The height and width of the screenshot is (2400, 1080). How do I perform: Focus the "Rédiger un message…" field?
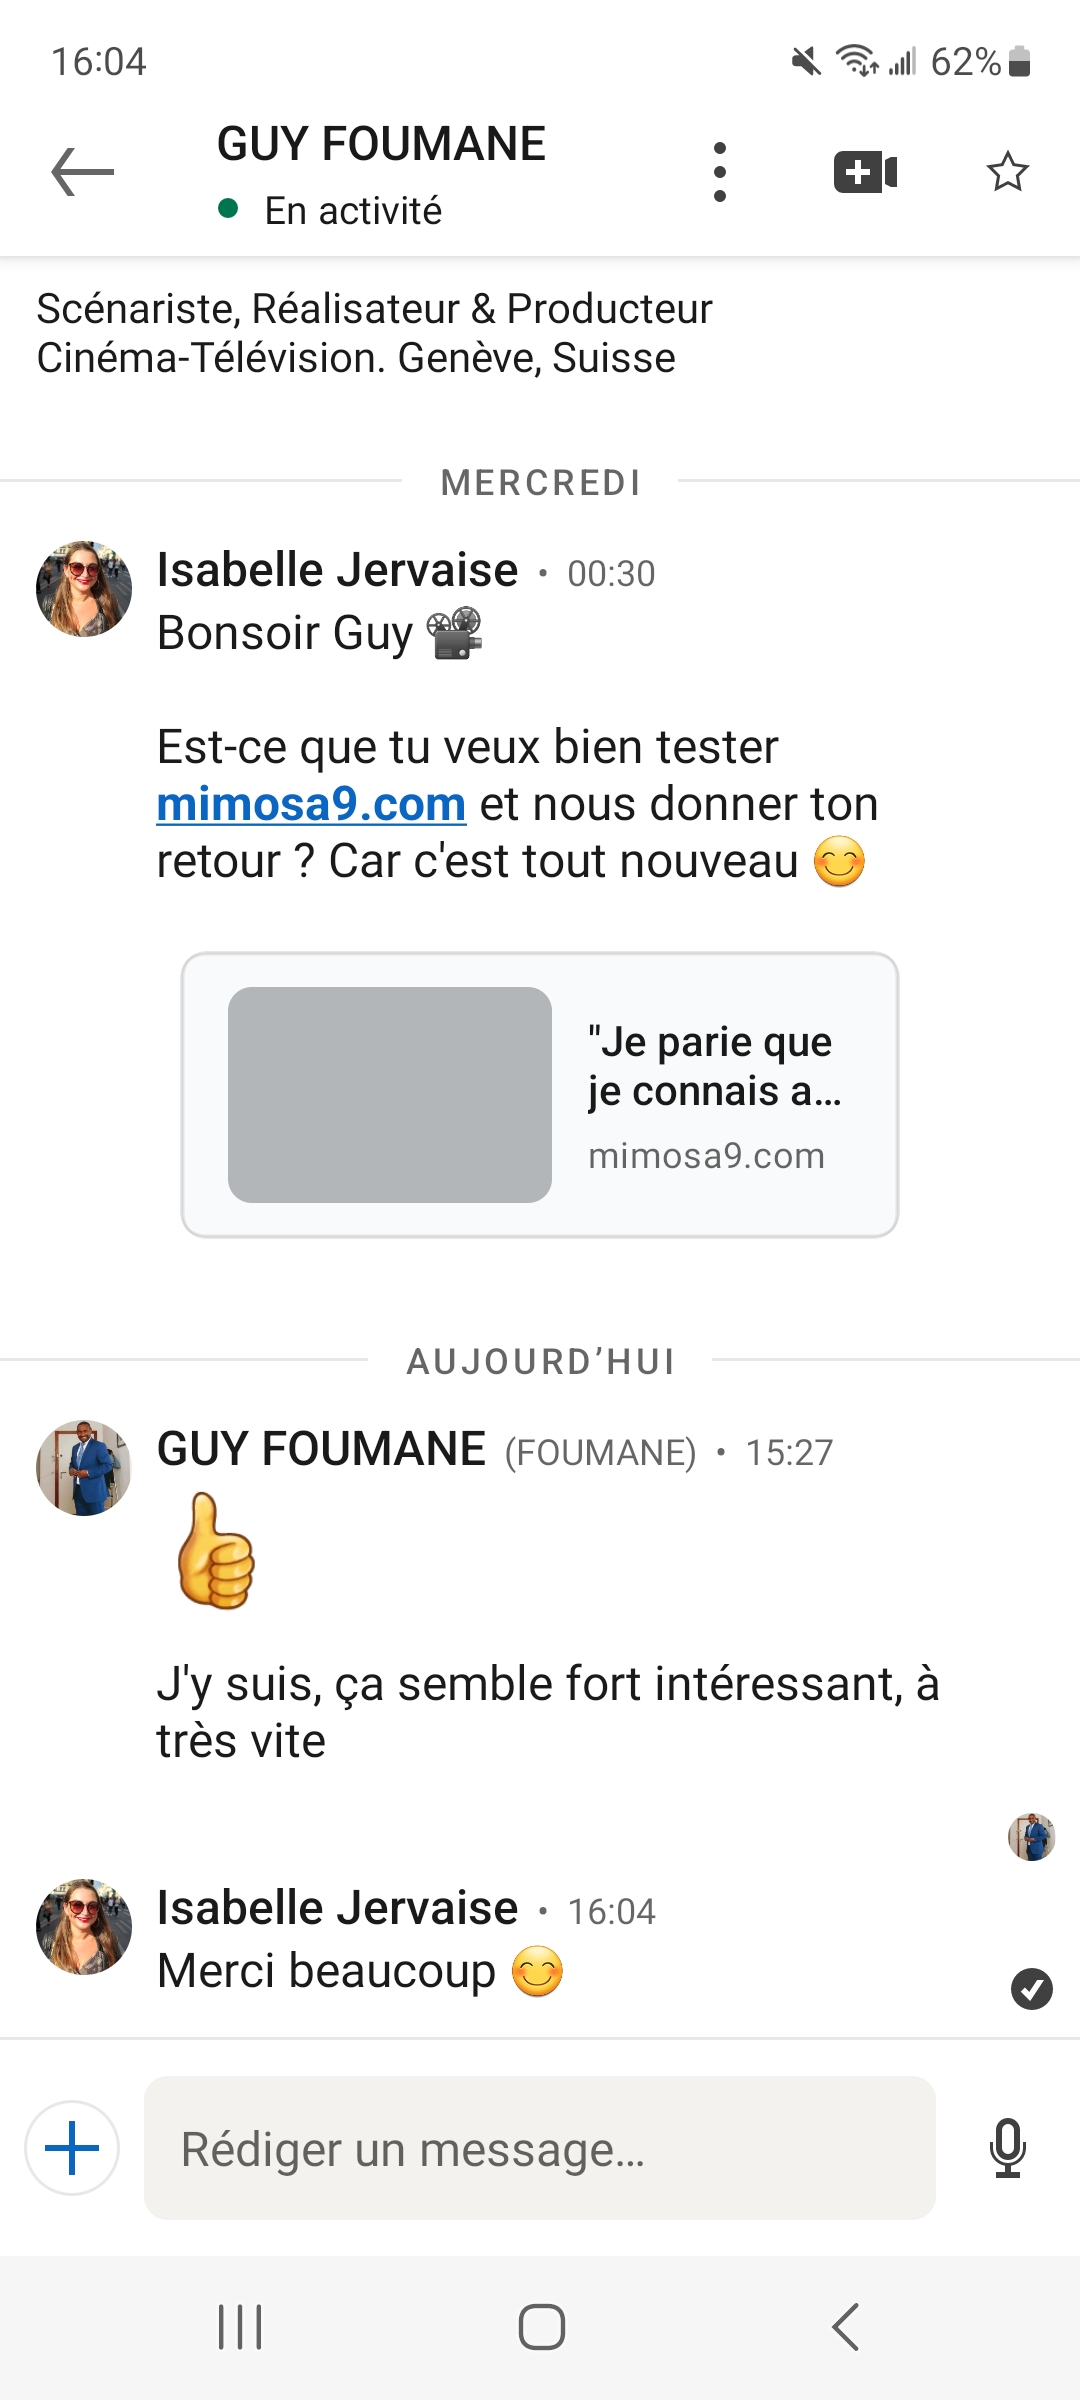click(x=540, y=2148)
